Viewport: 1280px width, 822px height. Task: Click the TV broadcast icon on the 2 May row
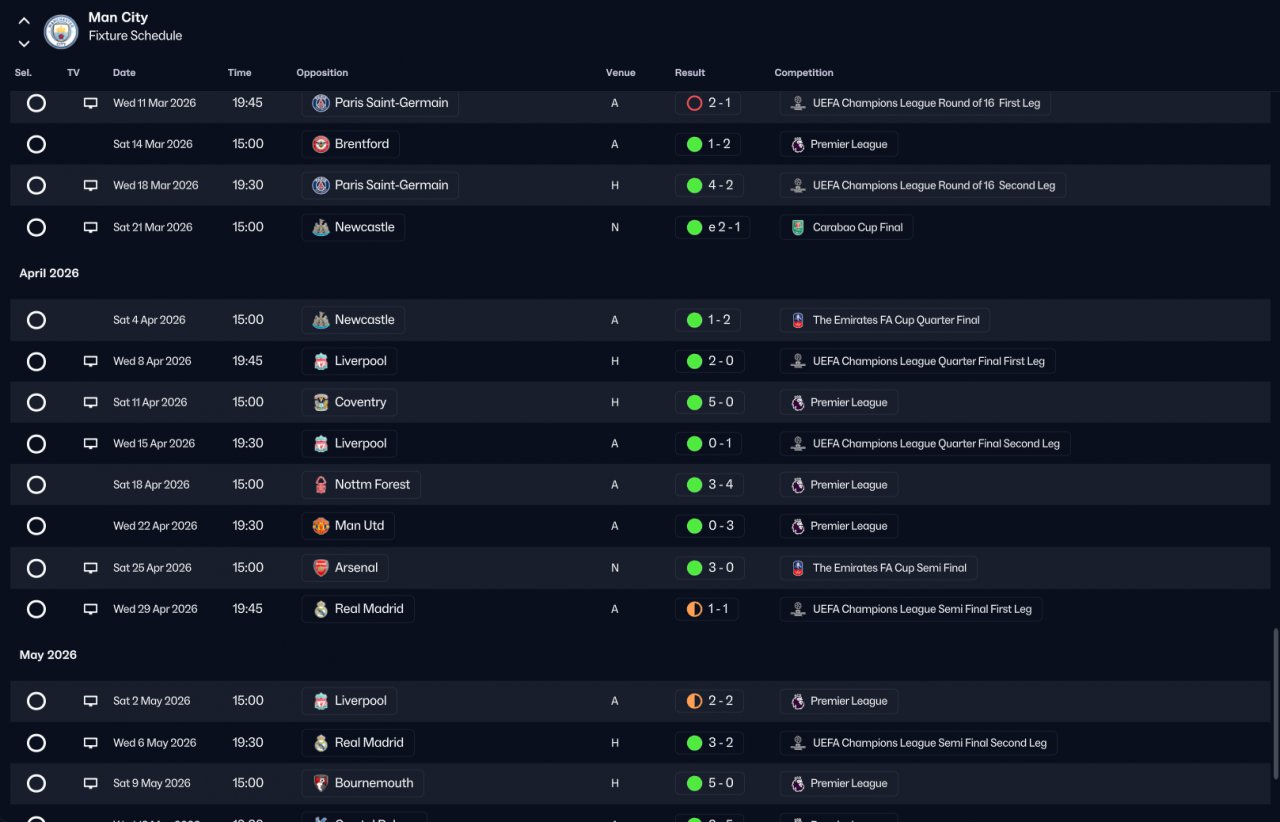[x=90, y=701]
